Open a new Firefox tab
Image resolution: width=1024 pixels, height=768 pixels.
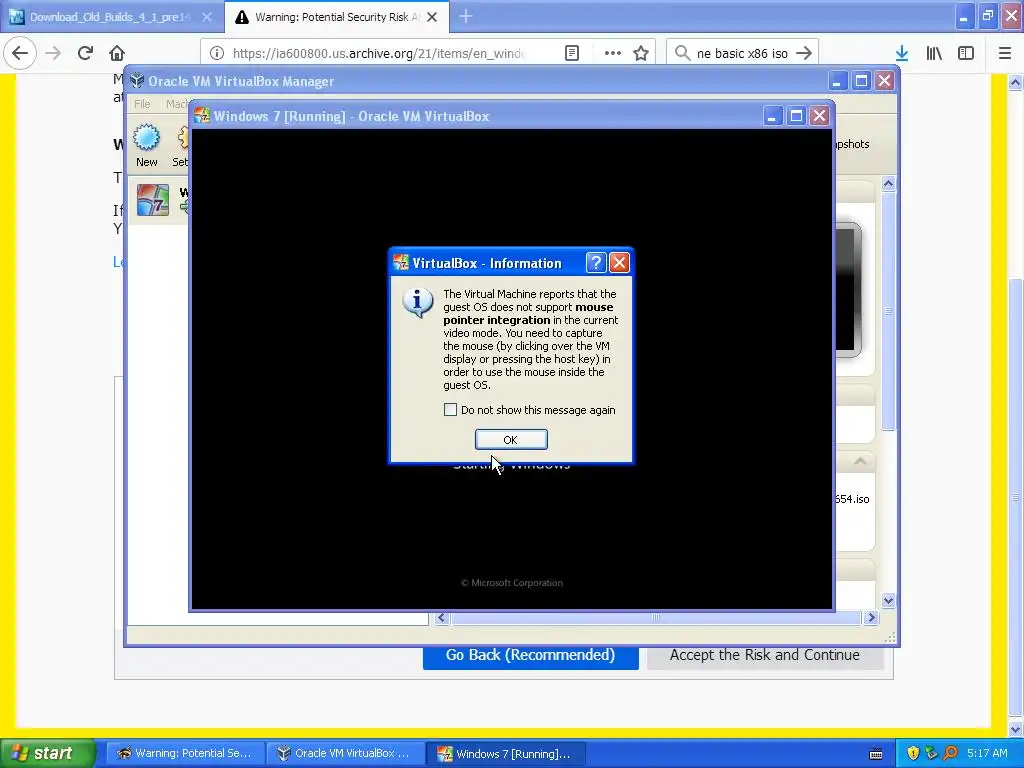[466, 17]
